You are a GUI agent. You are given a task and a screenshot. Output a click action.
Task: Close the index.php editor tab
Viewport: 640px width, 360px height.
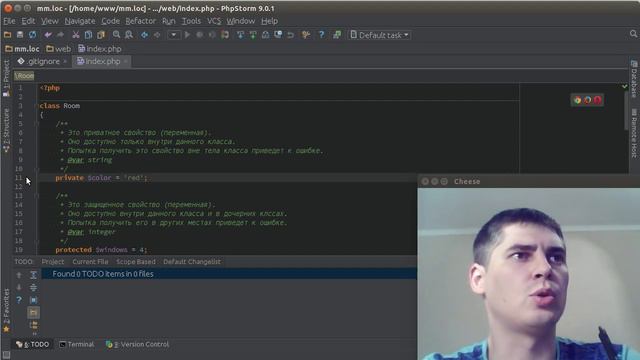[x=126, y=62]
